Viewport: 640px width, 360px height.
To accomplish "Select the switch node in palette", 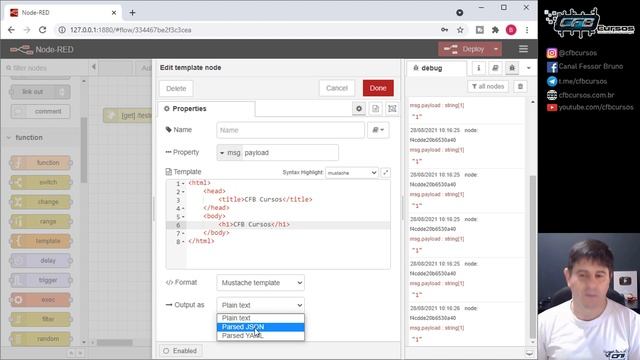I will coord(40,182).
